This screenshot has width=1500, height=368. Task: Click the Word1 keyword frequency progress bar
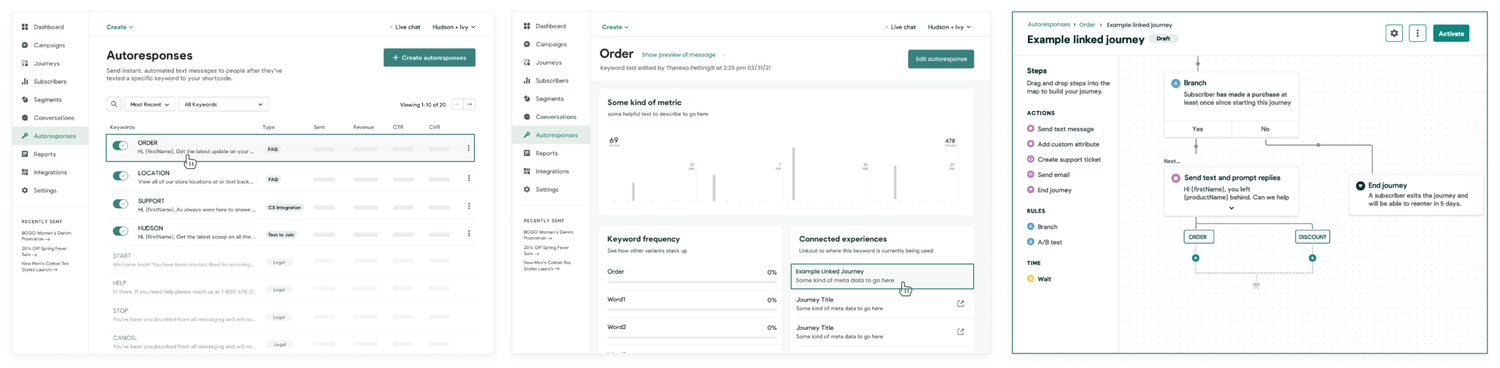tap(692, 310)
